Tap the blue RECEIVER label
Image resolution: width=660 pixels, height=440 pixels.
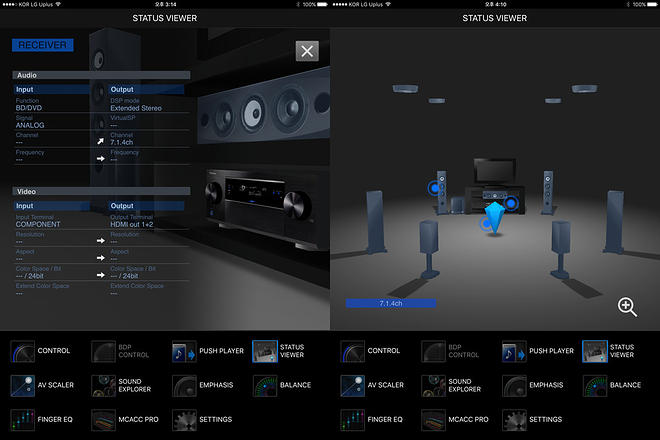coord(43,45)
